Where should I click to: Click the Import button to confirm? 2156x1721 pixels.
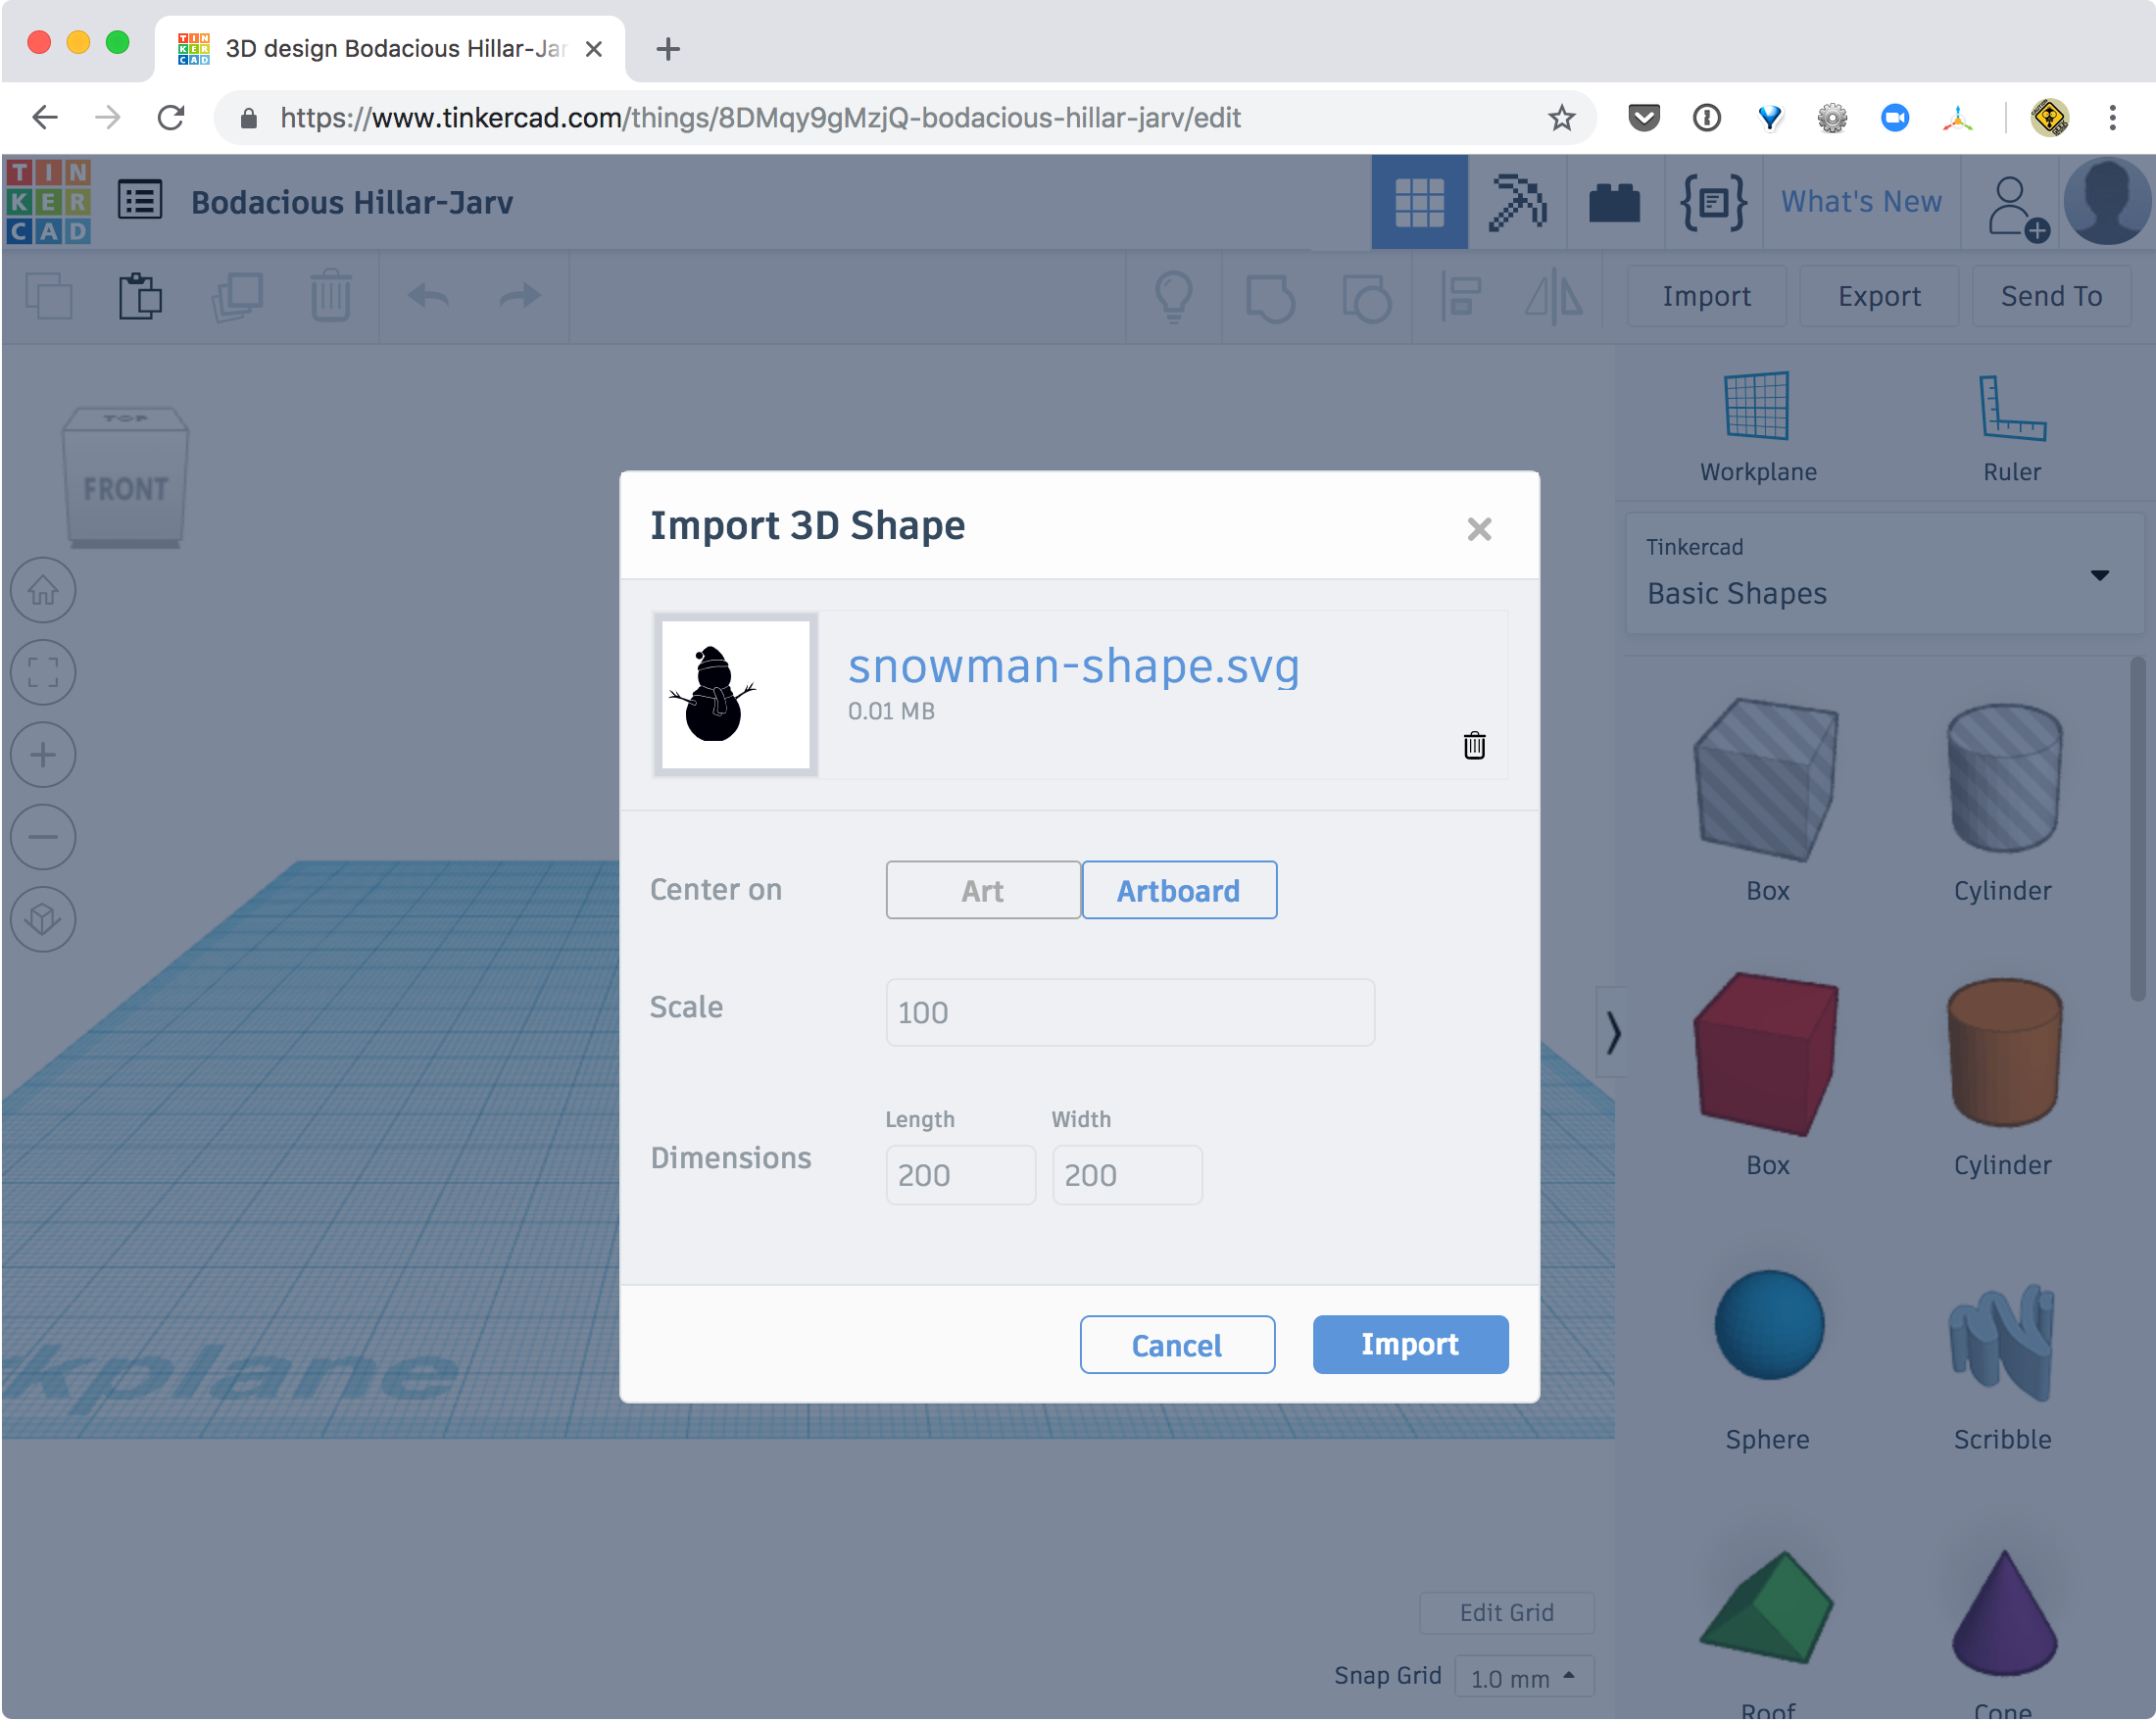pos(1410,1344)
